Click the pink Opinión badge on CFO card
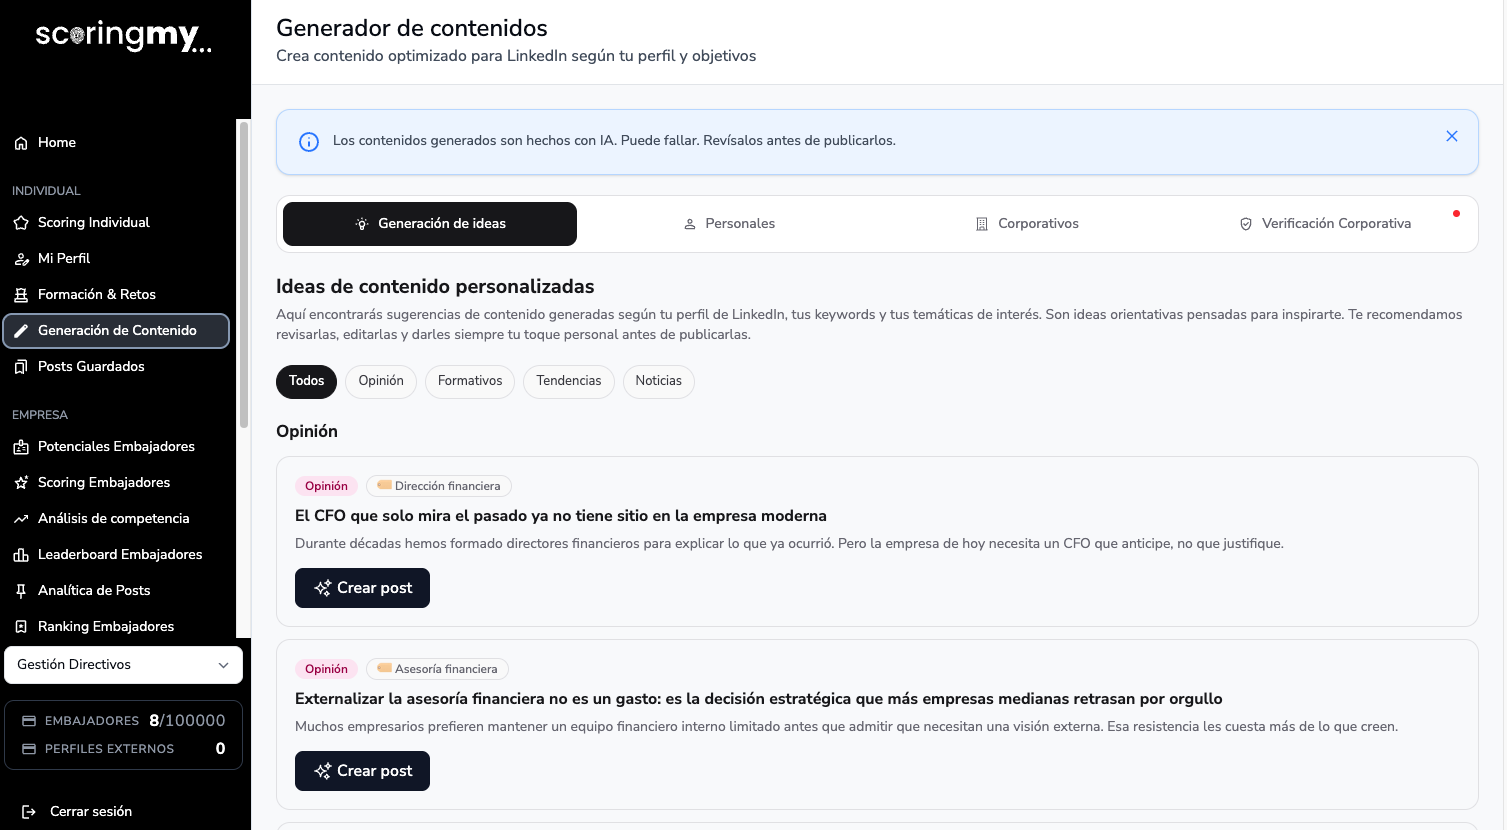The image size is (1507, 830). coord(326,486)
